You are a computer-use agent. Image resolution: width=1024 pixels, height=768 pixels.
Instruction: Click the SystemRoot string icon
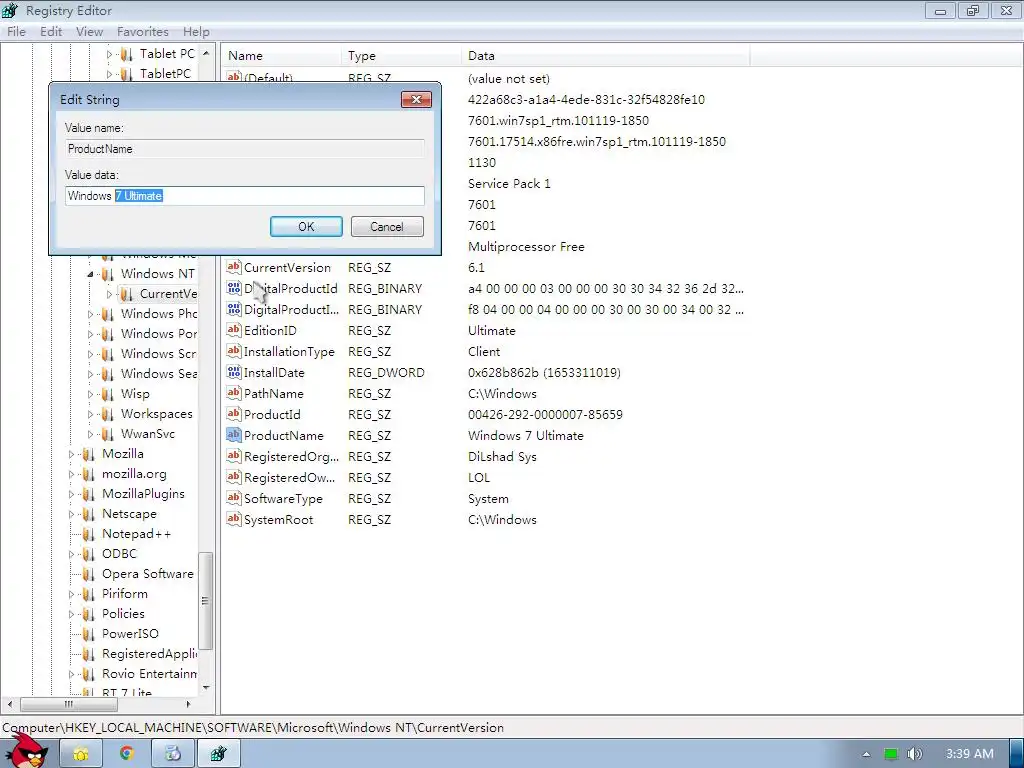pyautogui.click(x=234, y=519)
